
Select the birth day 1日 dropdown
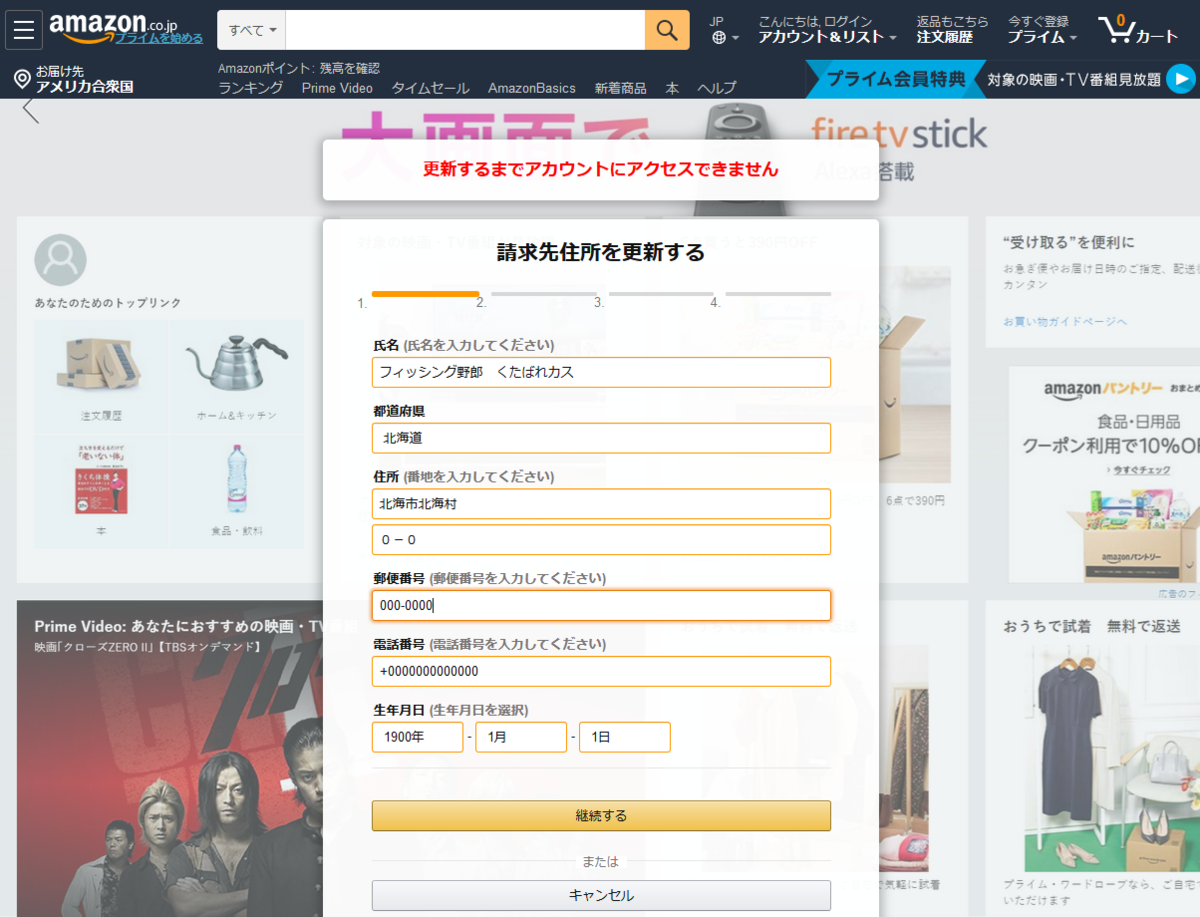click(x=625, y=737)
